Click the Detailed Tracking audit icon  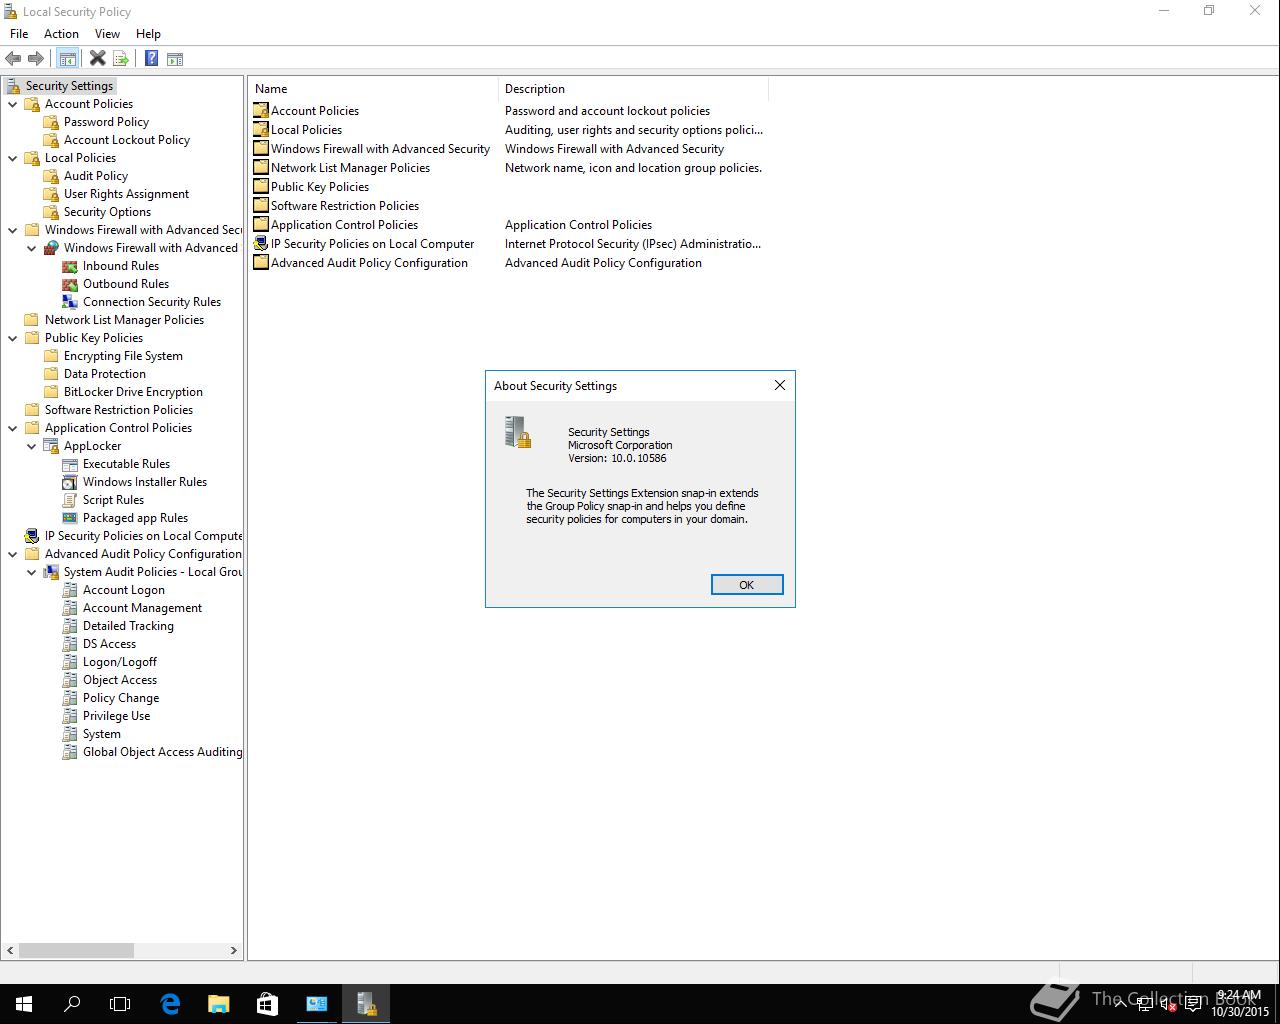70,626
